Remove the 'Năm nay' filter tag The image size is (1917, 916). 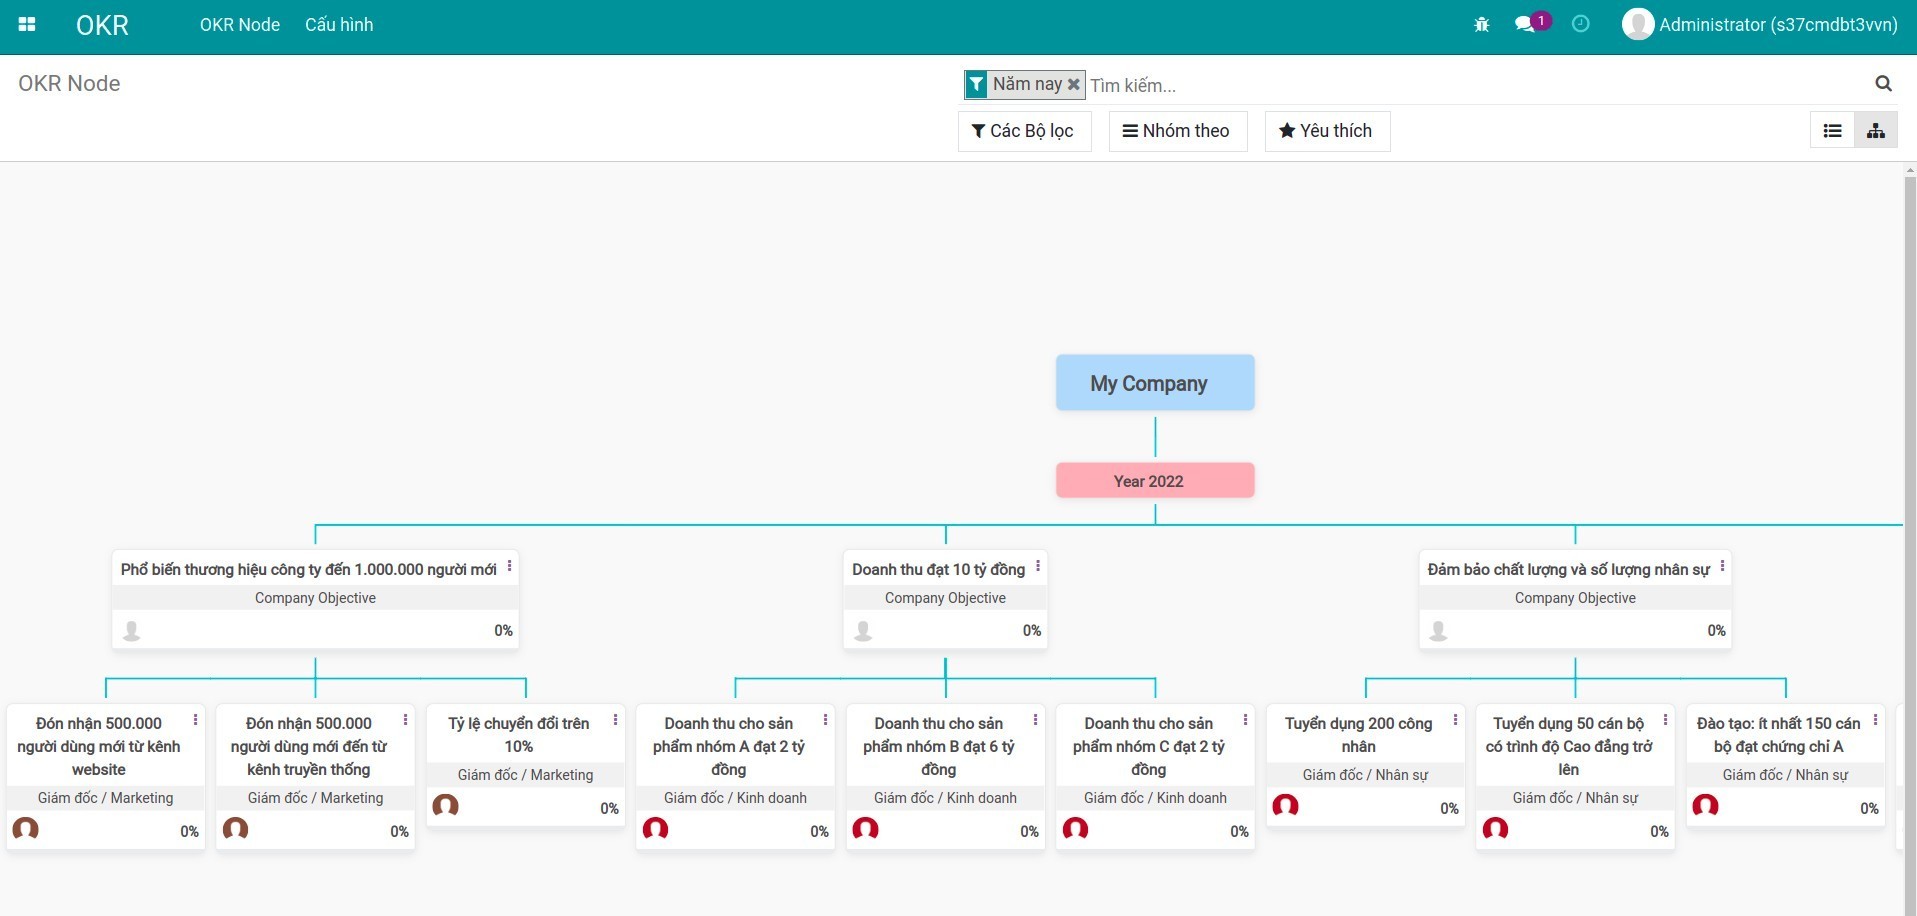point(1074,84)
